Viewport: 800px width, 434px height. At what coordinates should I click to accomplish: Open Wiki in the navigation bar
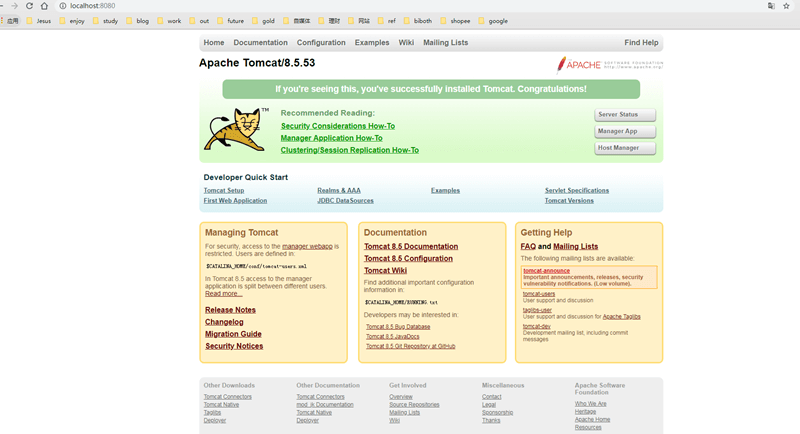[406, 43]
